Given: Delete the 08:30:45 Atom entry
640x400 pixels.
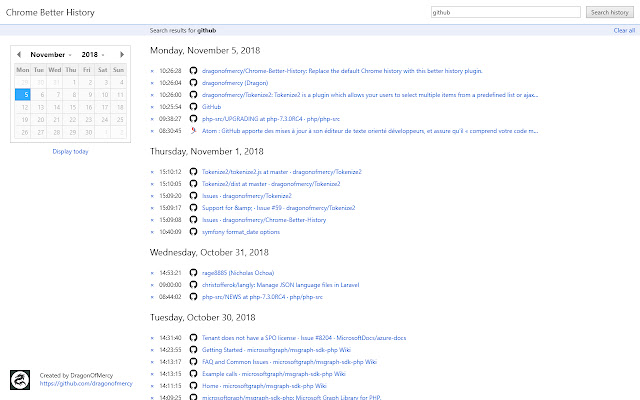Looking at the screenshot, I should pyautogui.click(x=152, y=131).
